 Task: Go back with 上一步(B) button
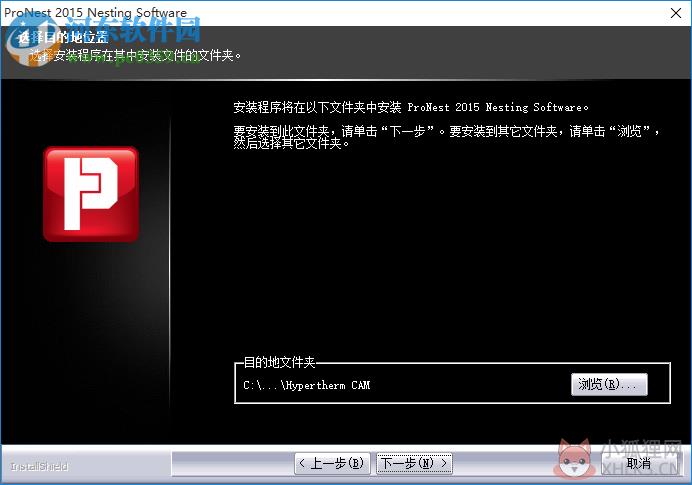pos(332,463)
